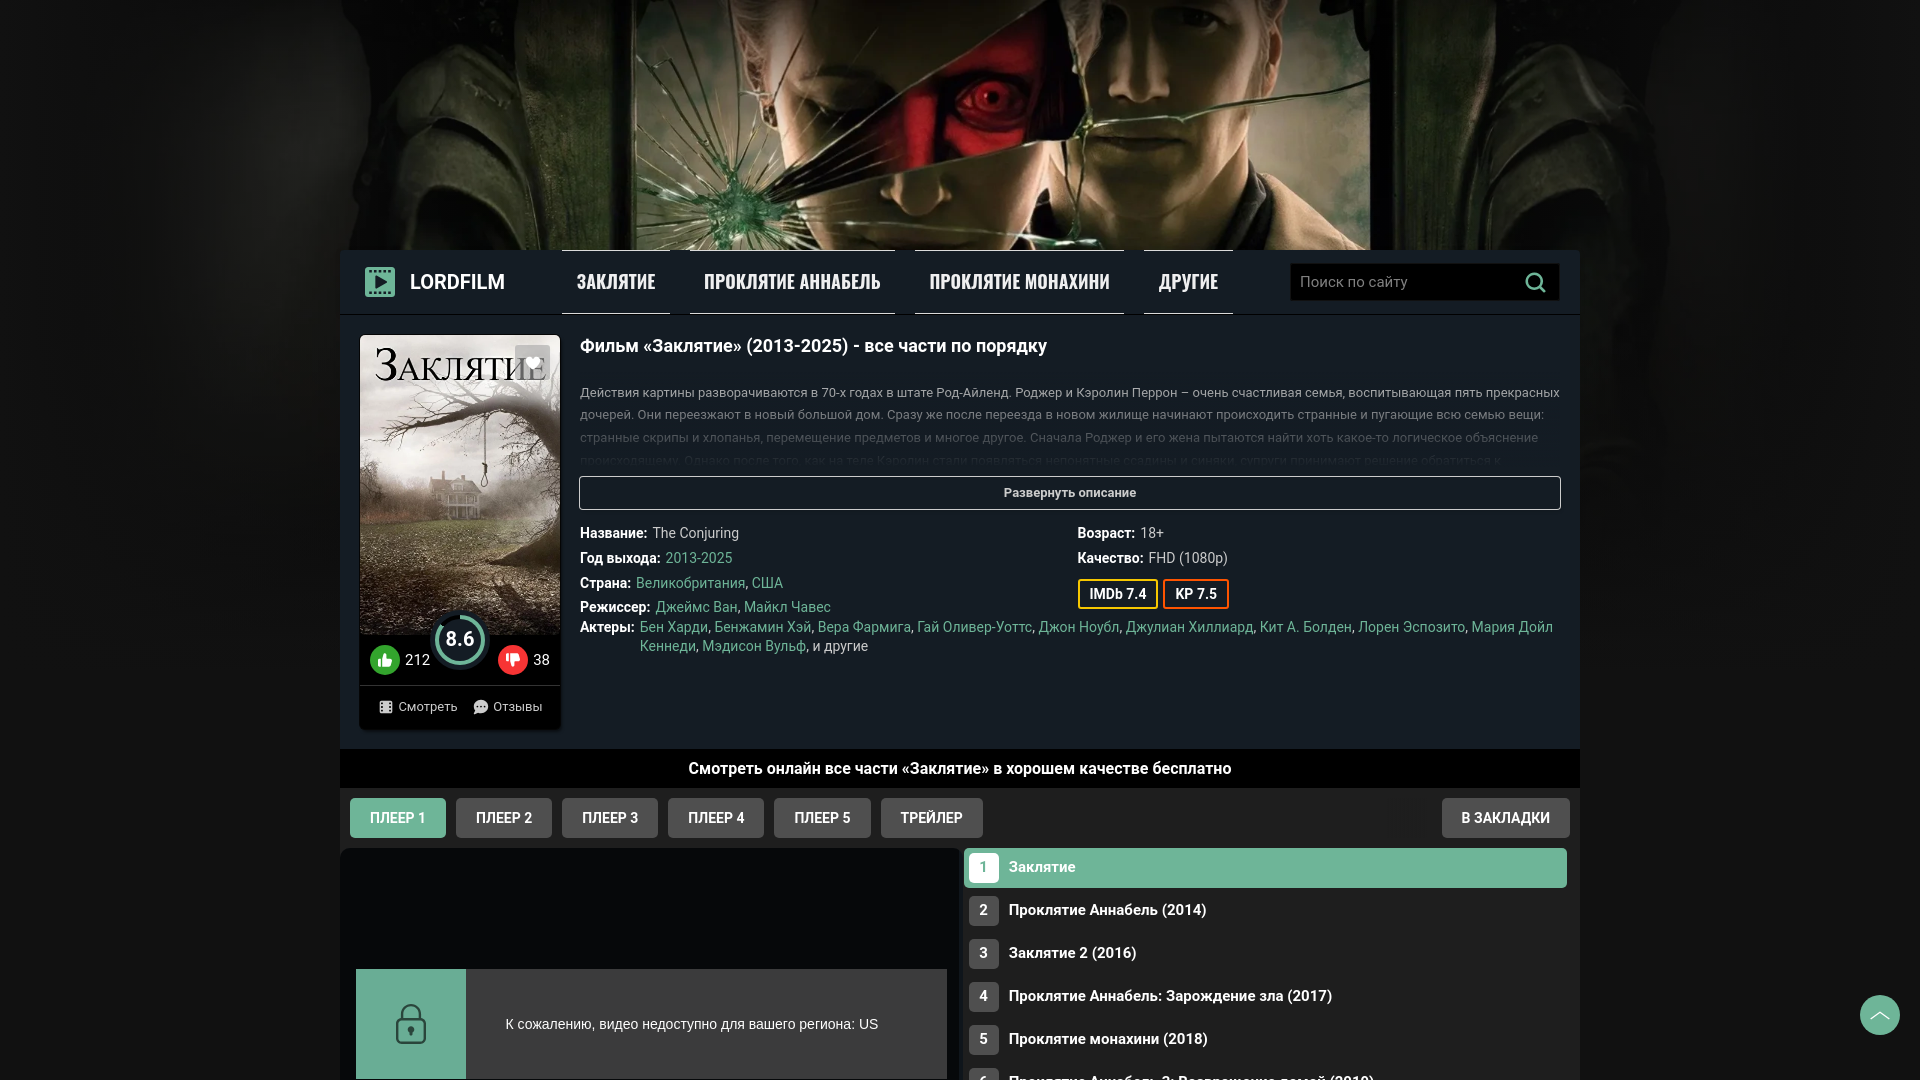Click the 8.6 circular rating indicator

coord(460,639)
